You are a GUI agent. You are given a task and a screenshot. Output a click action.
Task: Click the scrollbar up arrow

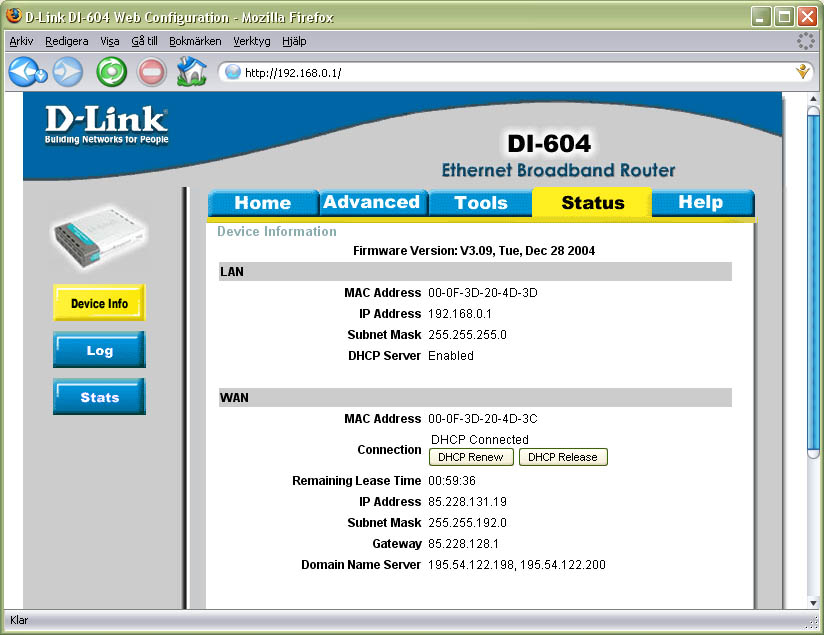(x=813, y=98)
